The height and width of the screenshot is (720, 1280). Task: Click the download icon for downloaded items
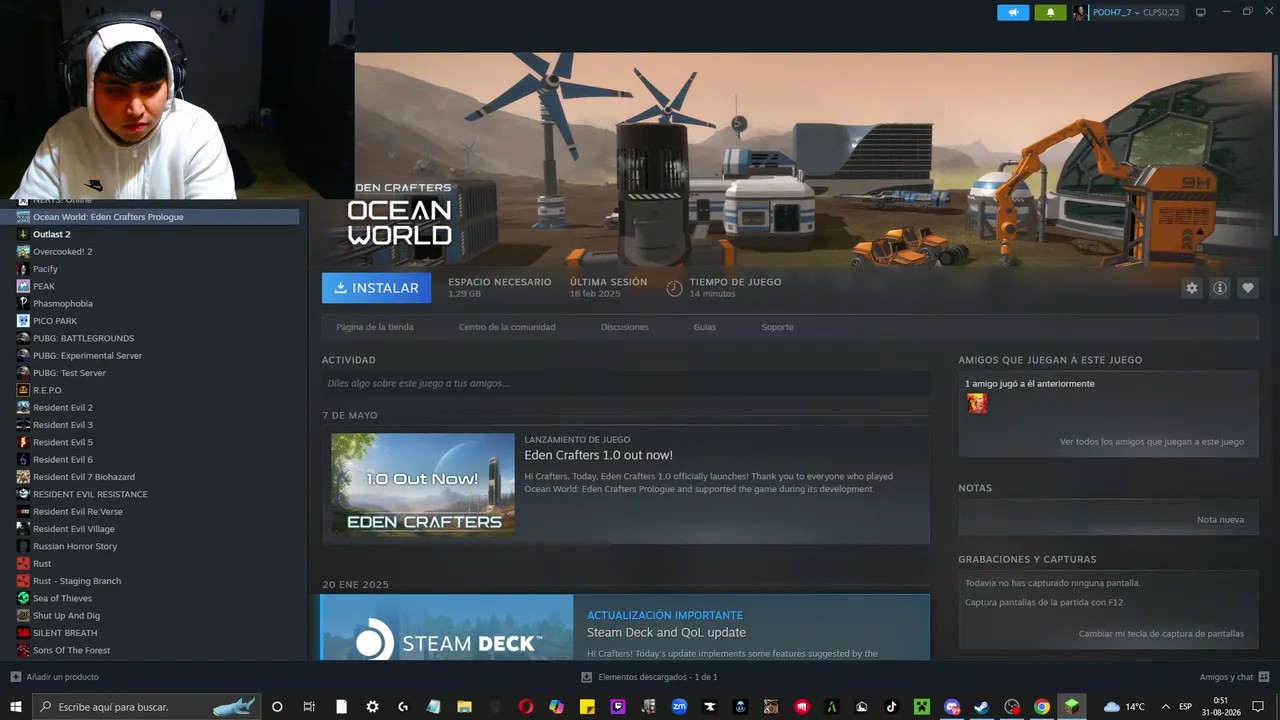pos(587,677)
